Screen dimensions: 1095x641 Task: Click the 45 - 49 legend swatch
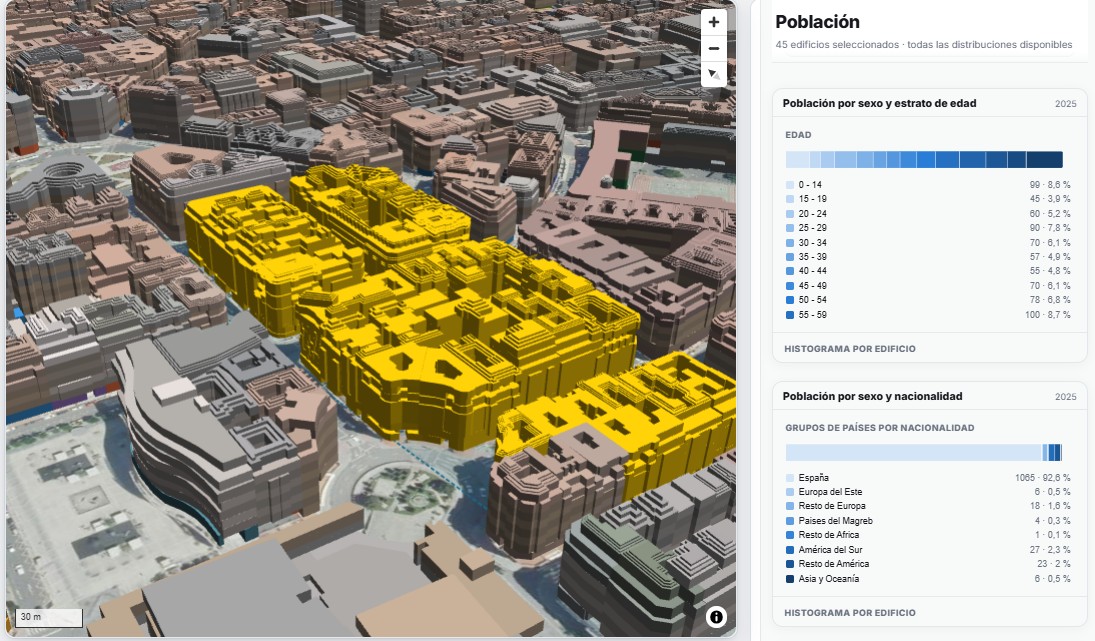790,286
